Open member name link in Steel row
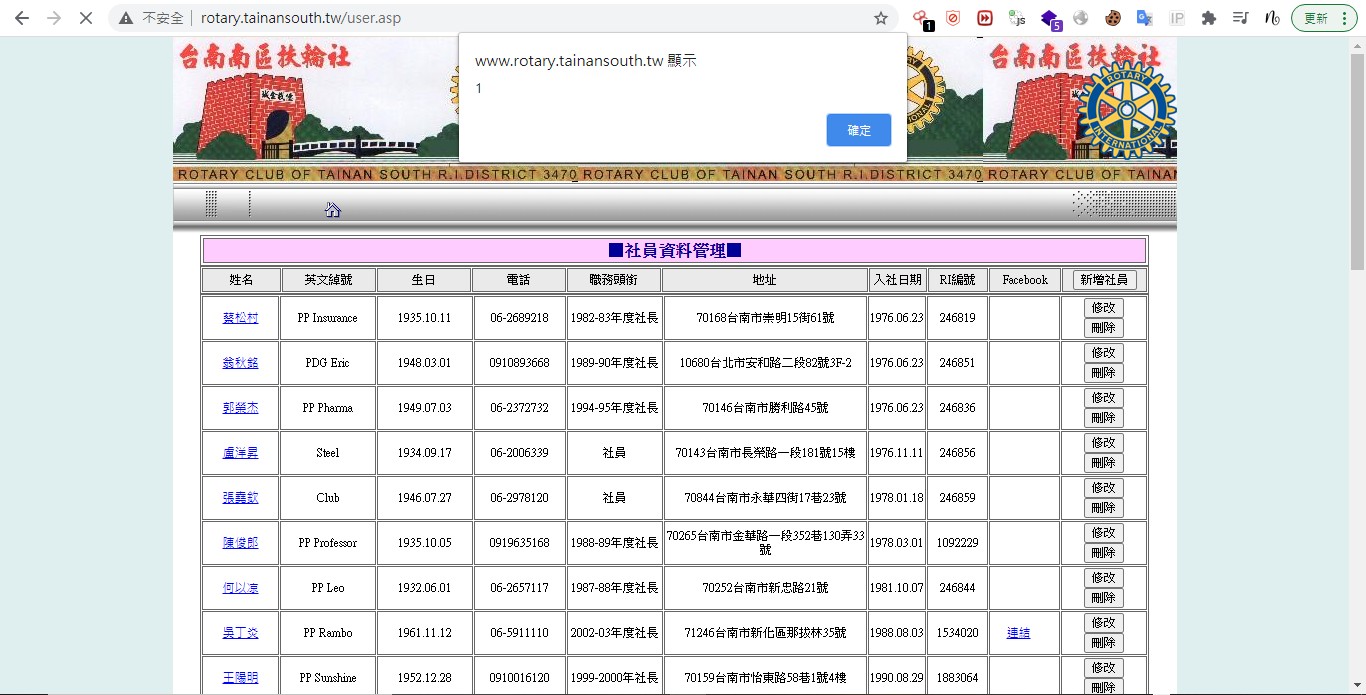The image size is (1366, 695). click(x=240, y=453)
